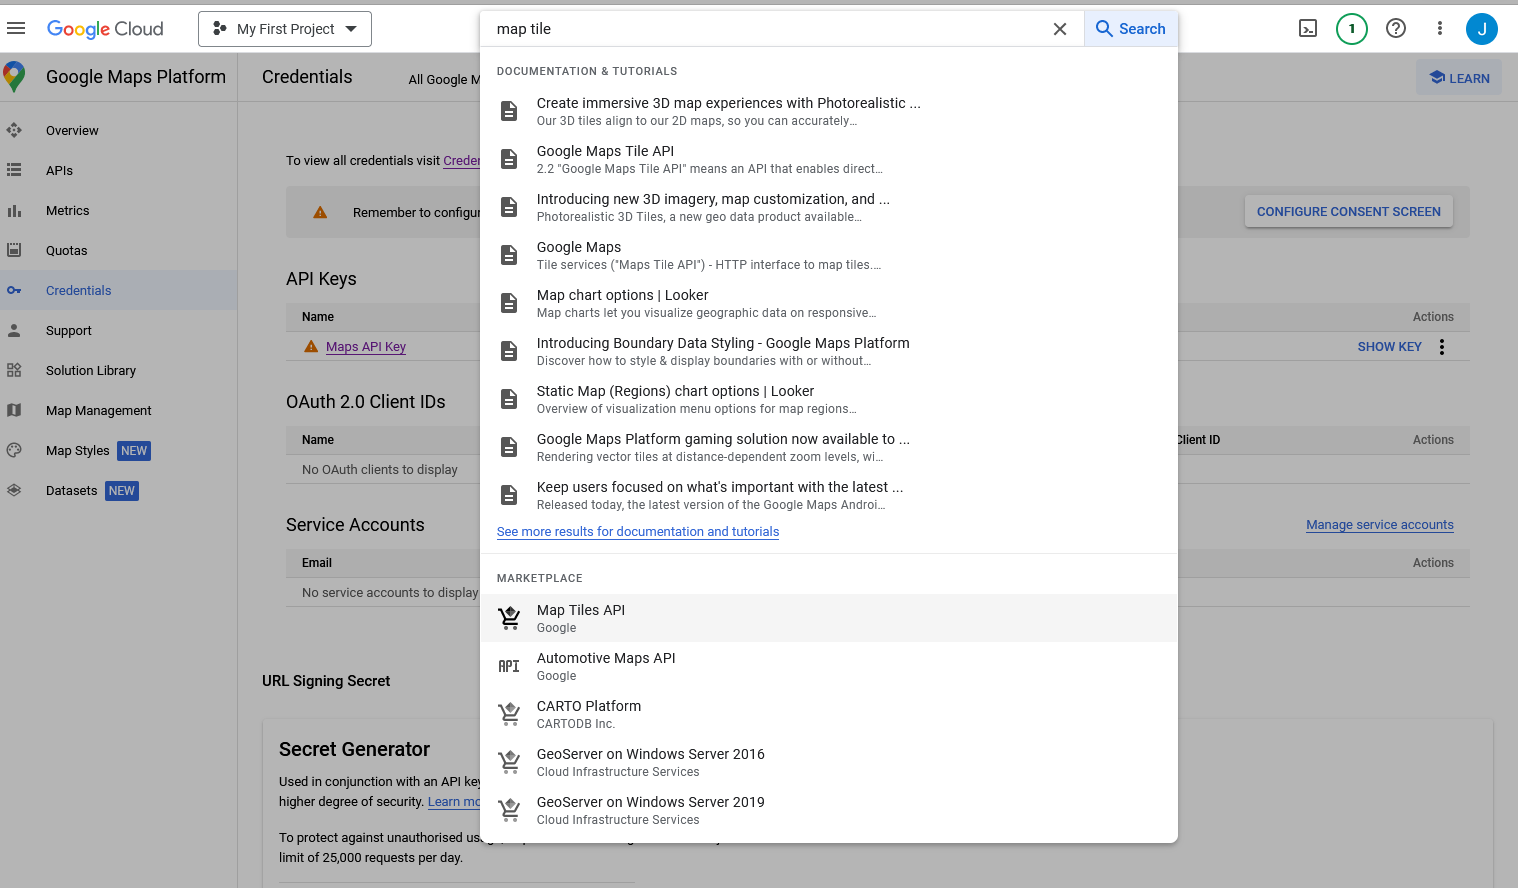The height and width of the screenshot is (888, 1518).
Task: Open Google Maps Platform gaming solution result
Action: (x=829, y=447)
